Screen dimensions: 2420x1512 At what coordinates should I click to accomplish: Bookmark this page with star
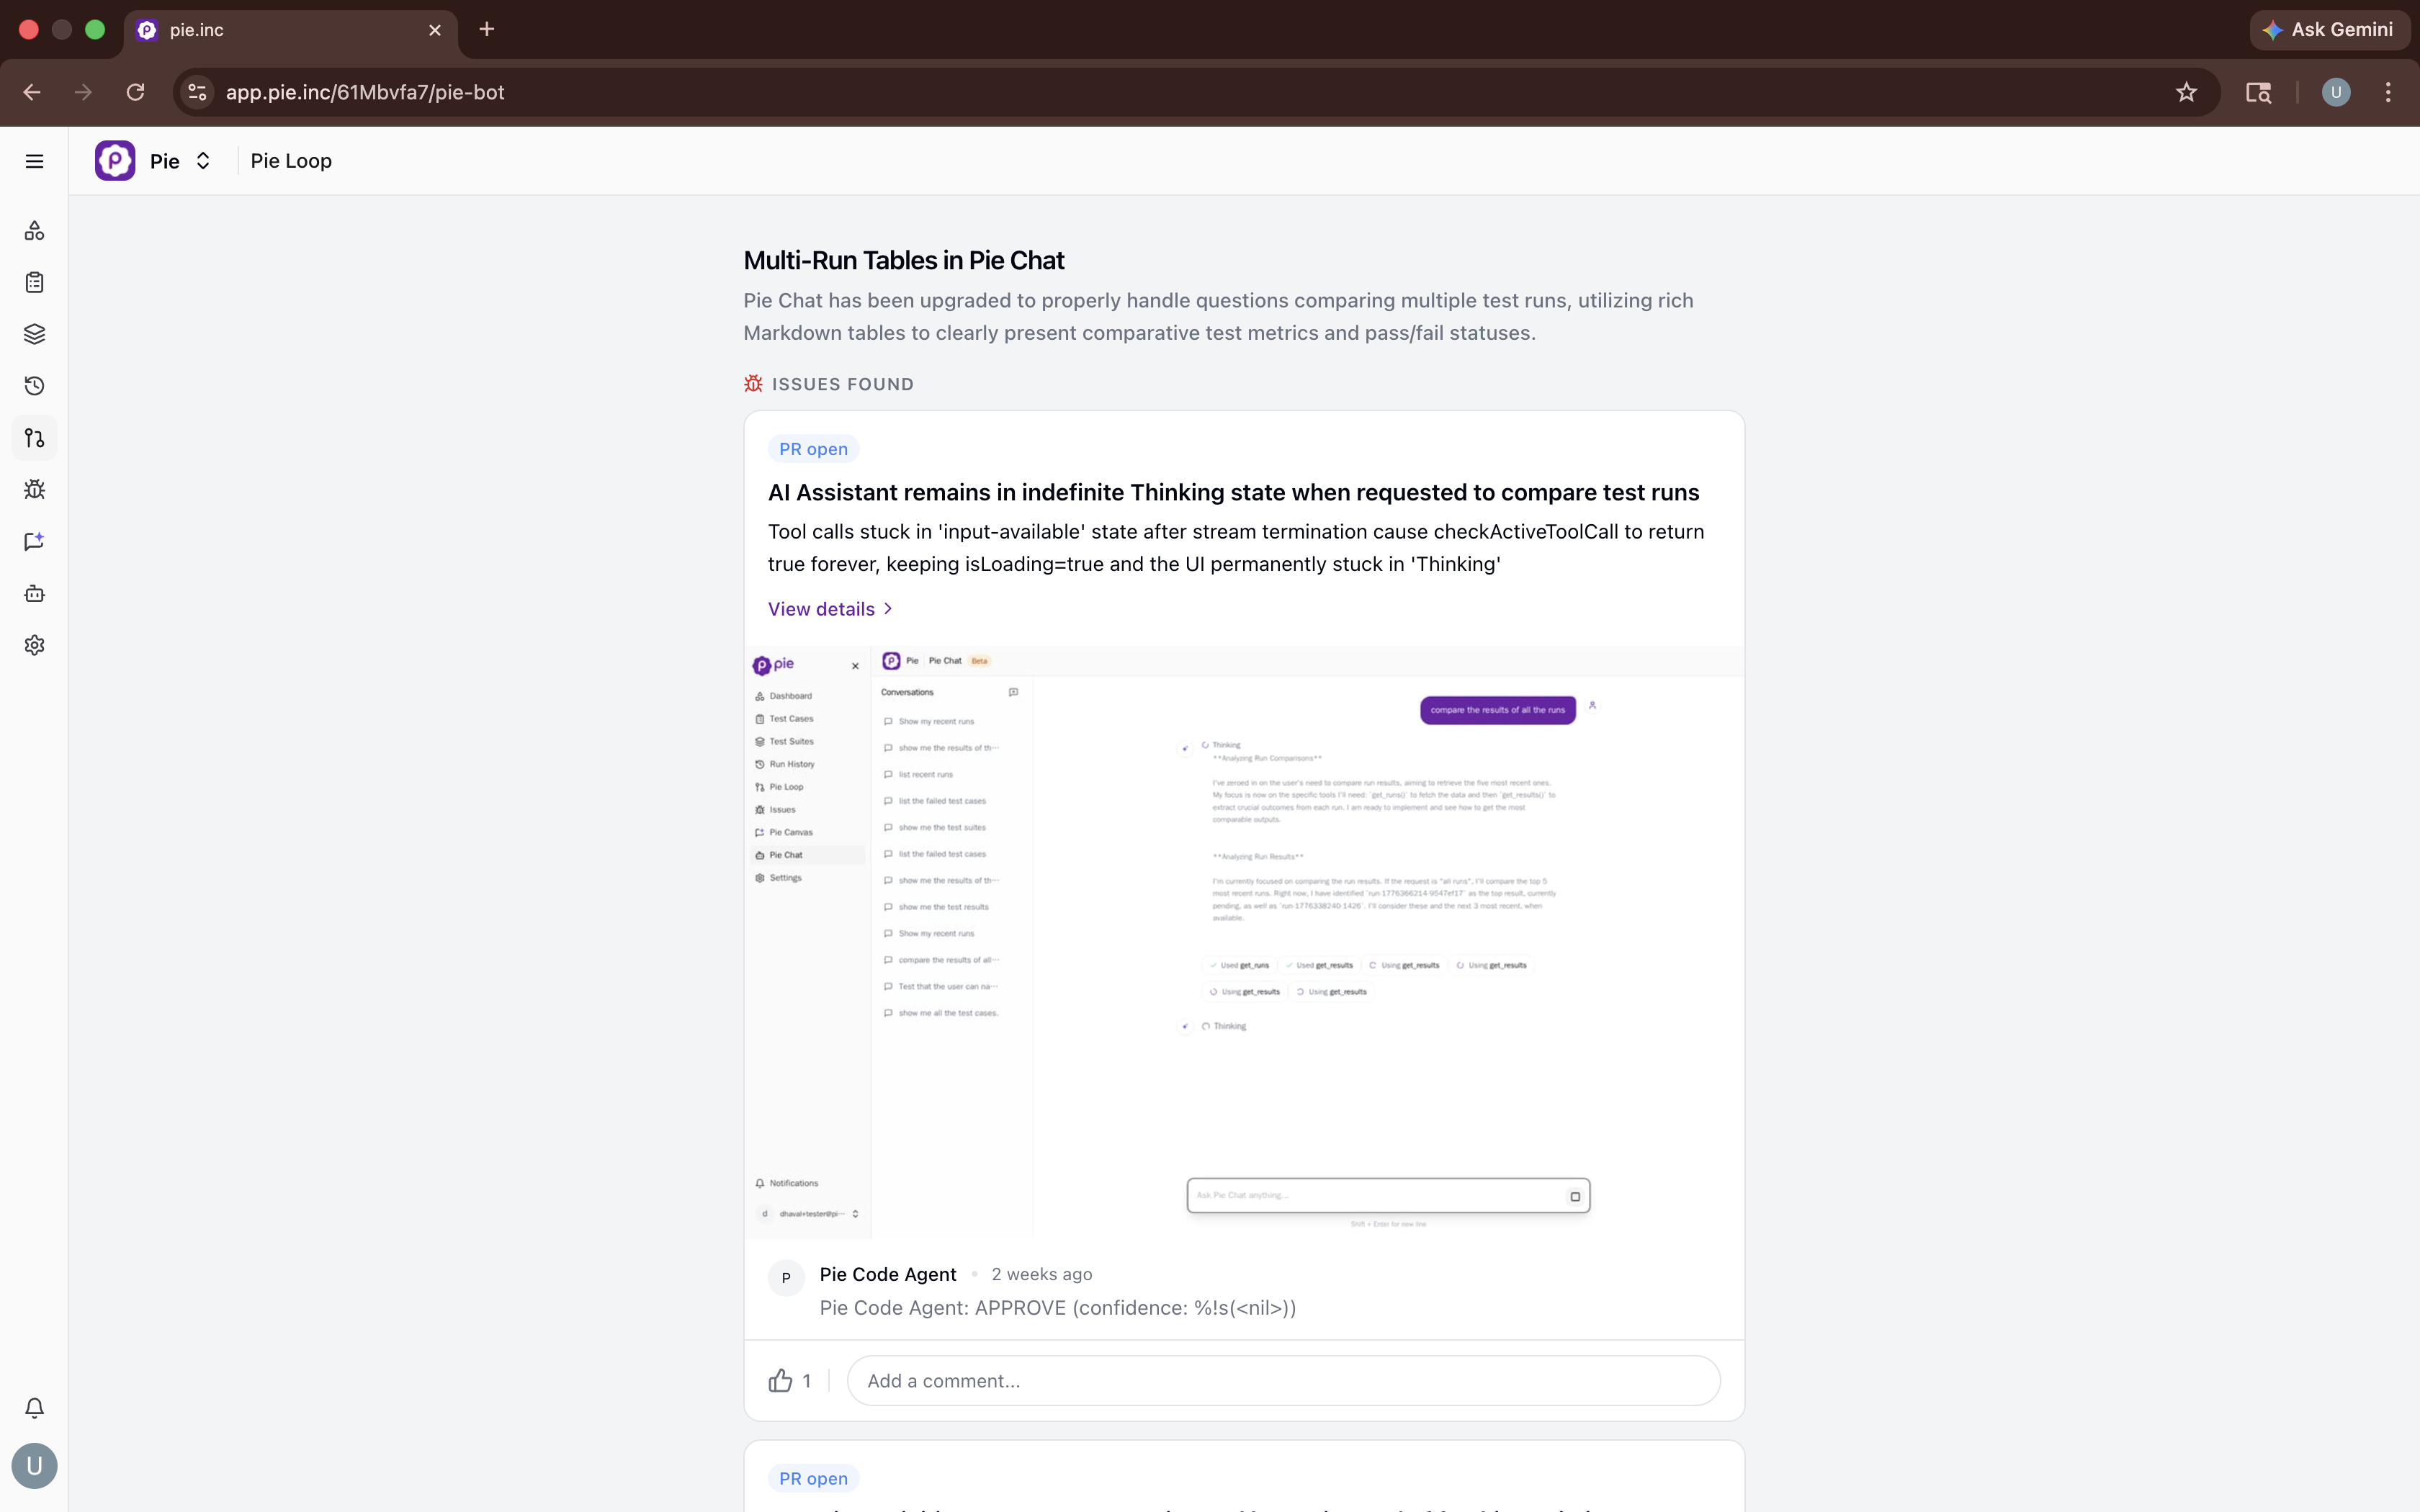pyautogui.click(x=2186, y=92)
